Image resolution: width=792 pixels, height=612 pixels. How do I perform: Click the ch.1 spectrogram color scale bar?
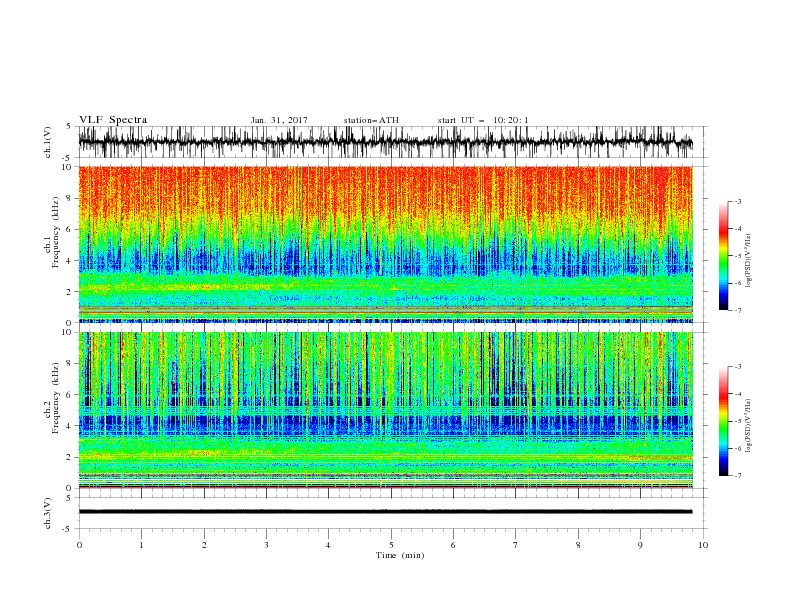click(723, 256)
